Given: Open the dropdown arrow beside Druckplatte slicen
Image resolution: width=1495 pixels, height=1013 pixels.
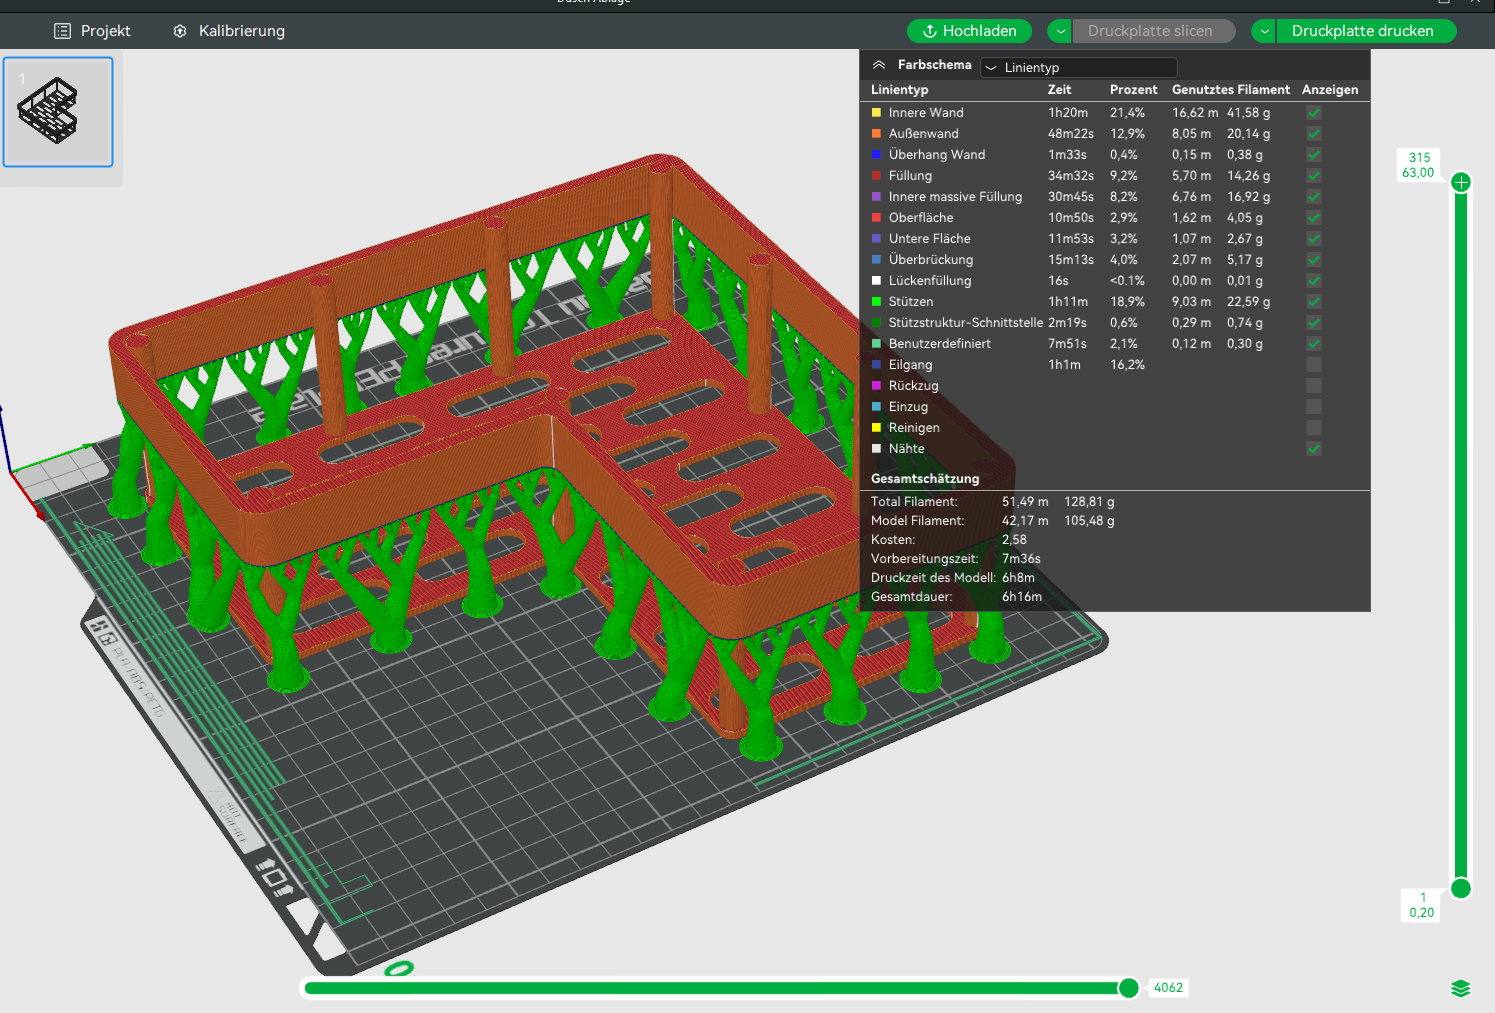Looking at the screenshot, I should tap(1060, 31).
